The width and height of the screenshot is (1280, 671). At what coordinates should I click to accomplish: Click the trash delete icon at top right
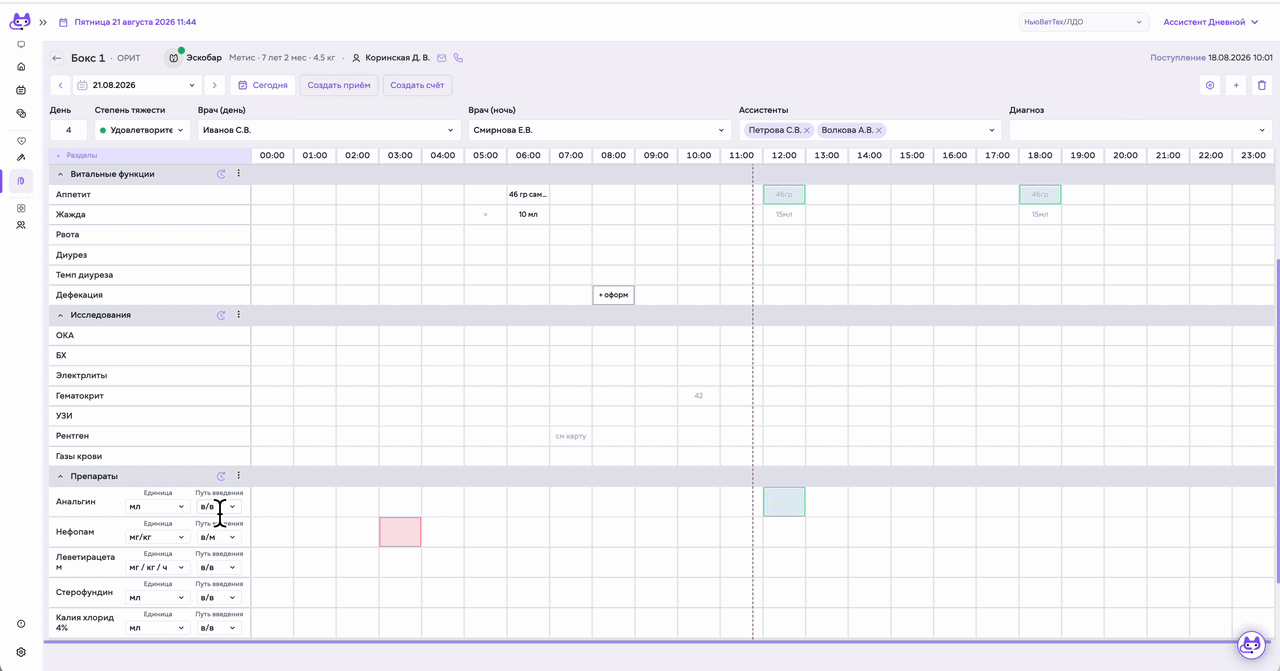tap(1262, 85)
